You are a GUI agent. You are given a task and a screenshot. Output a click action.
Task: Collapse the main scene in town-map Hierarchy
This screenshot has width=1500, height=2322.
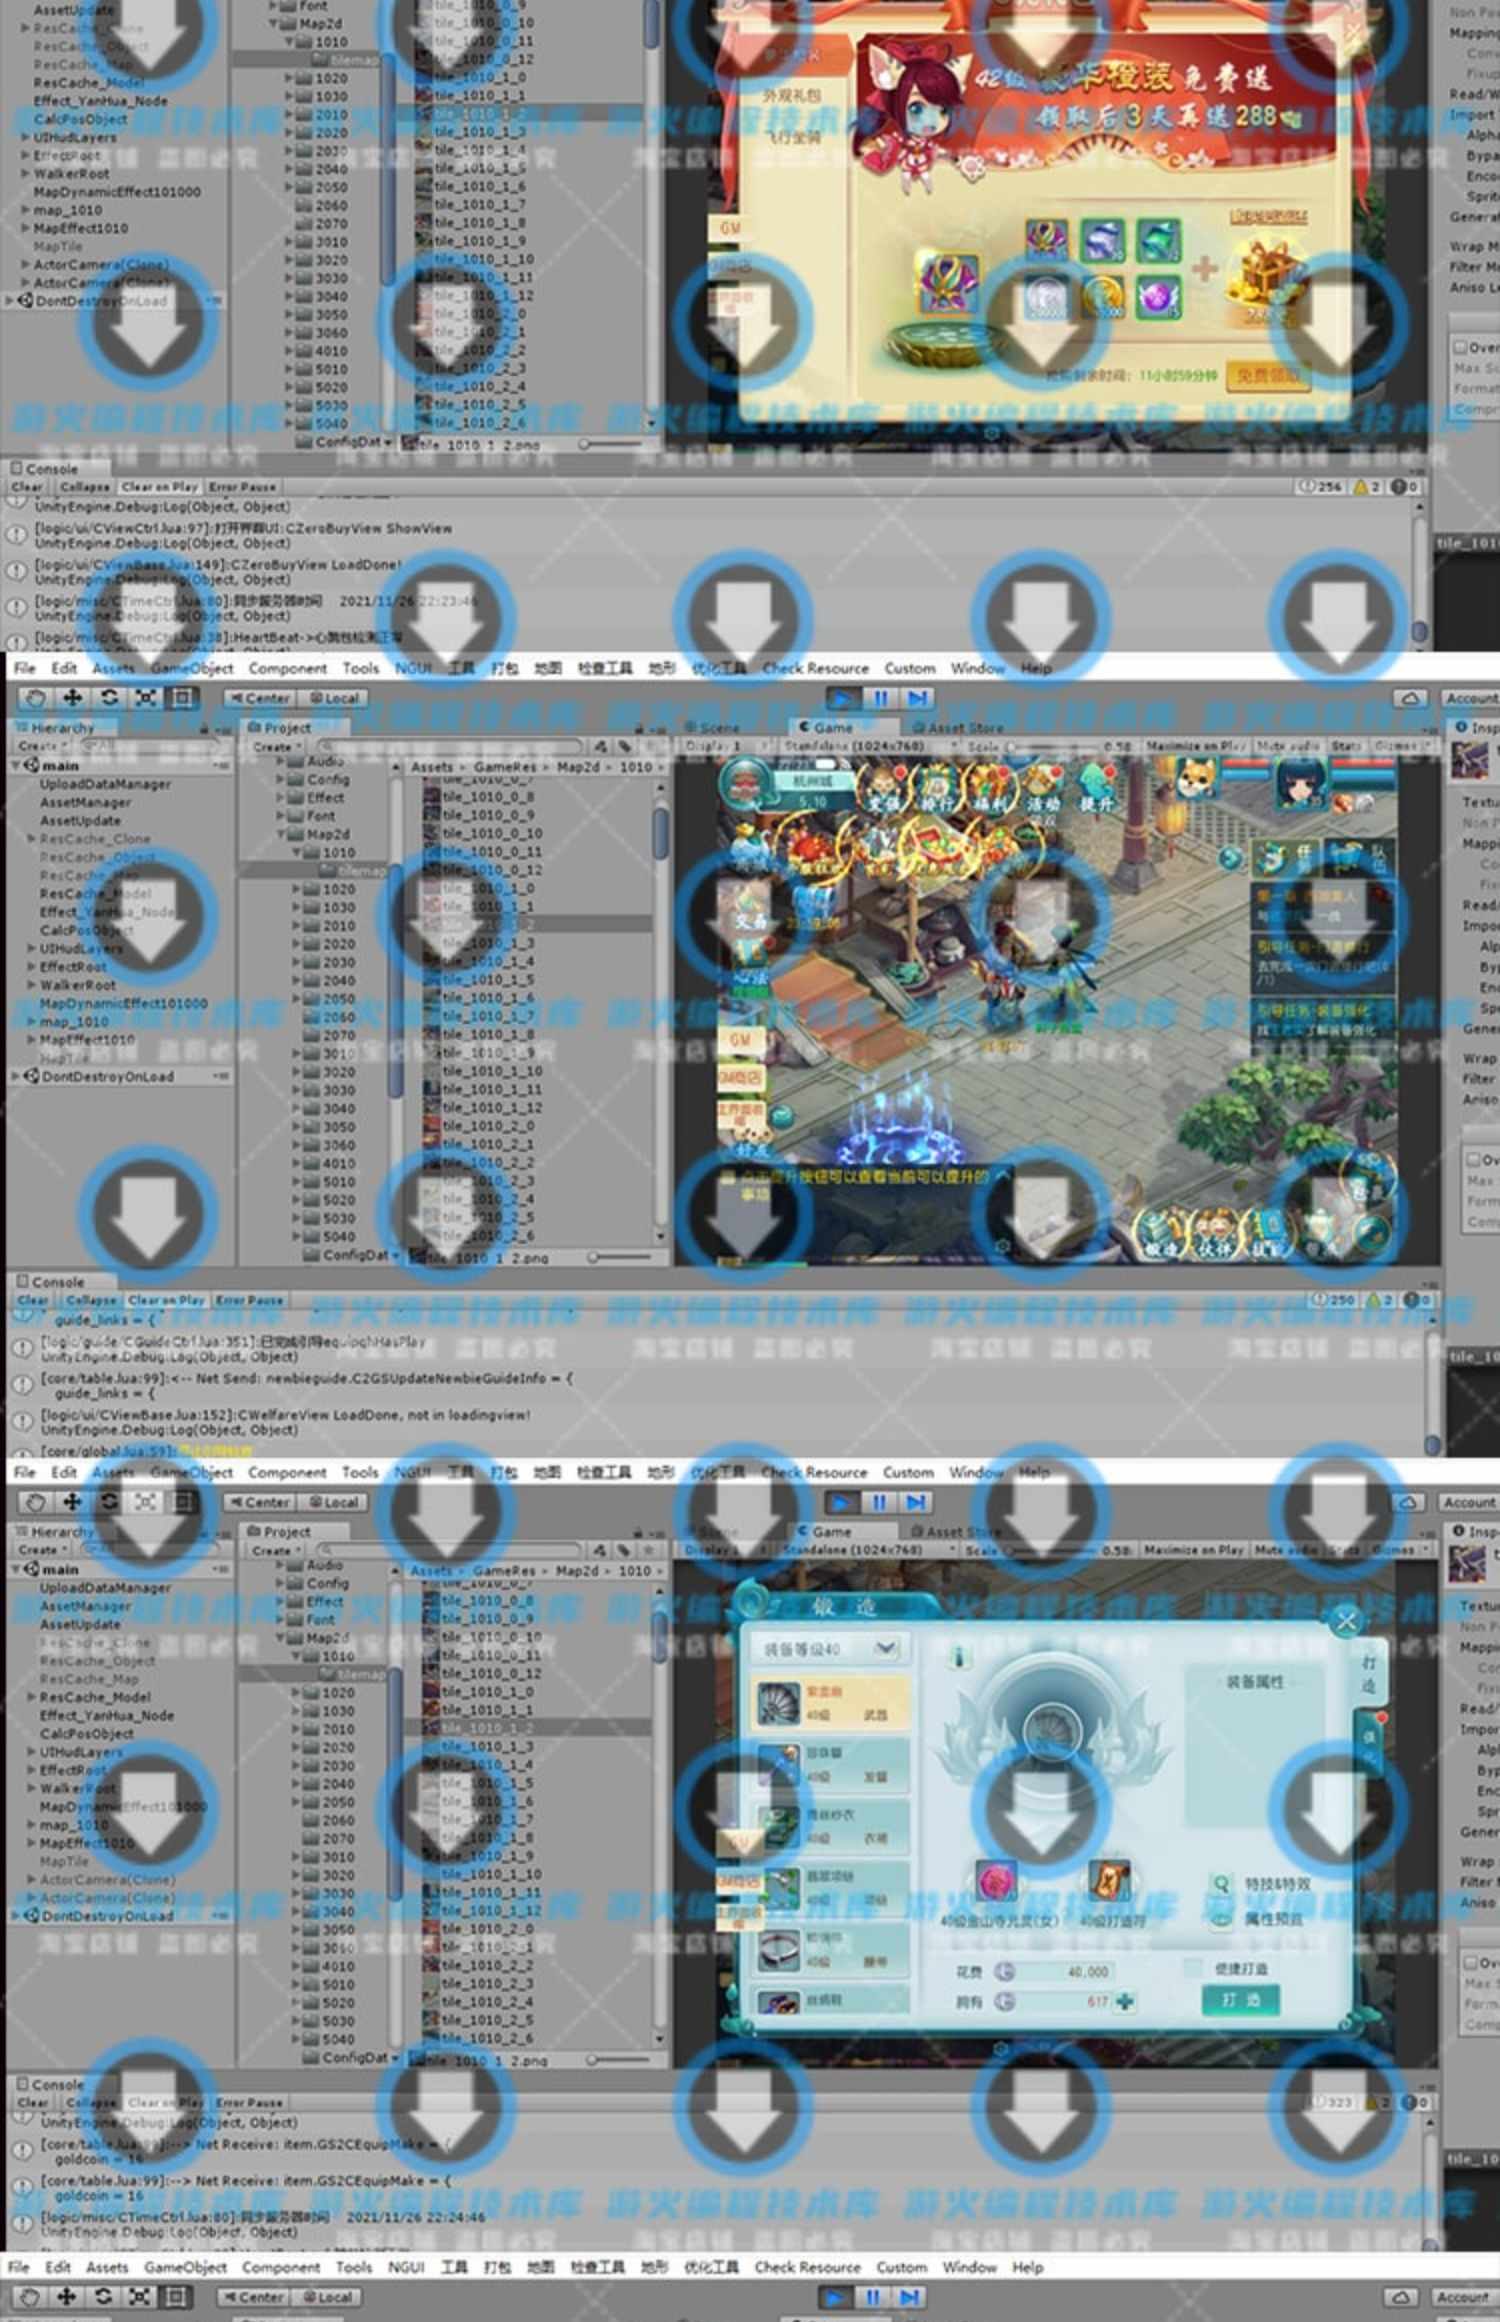16,765
